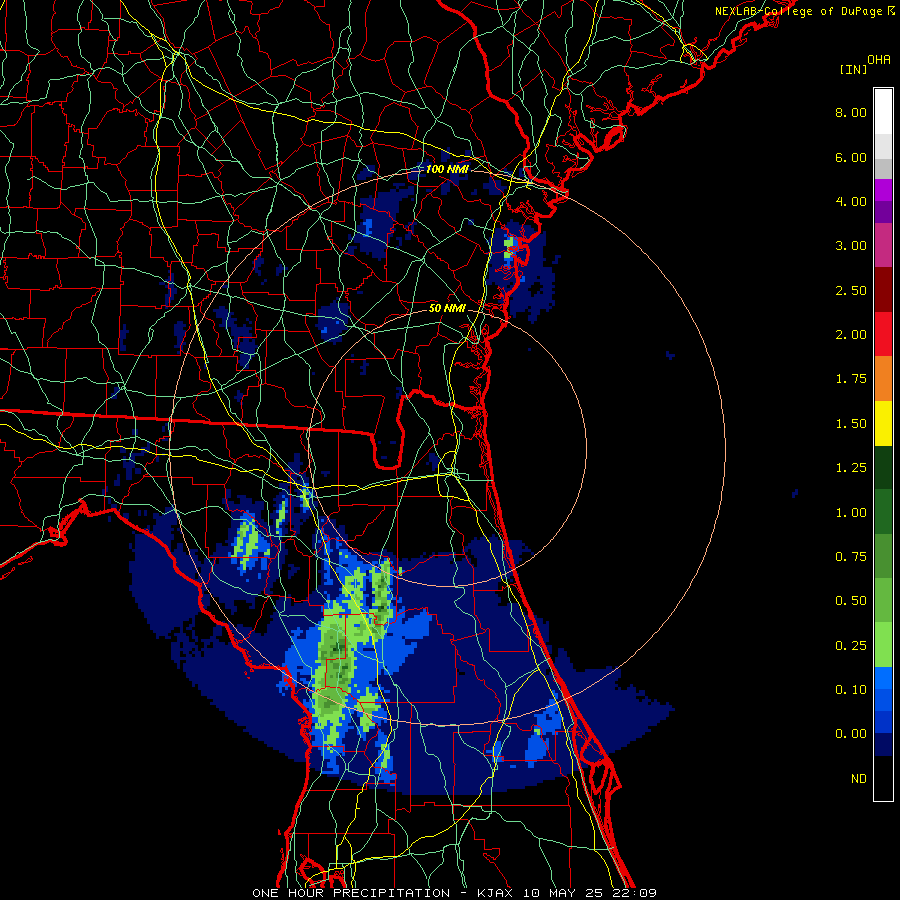The image size is (900, 900).
Task: Click the 0.00 legend value
Action: coord(851,734)
